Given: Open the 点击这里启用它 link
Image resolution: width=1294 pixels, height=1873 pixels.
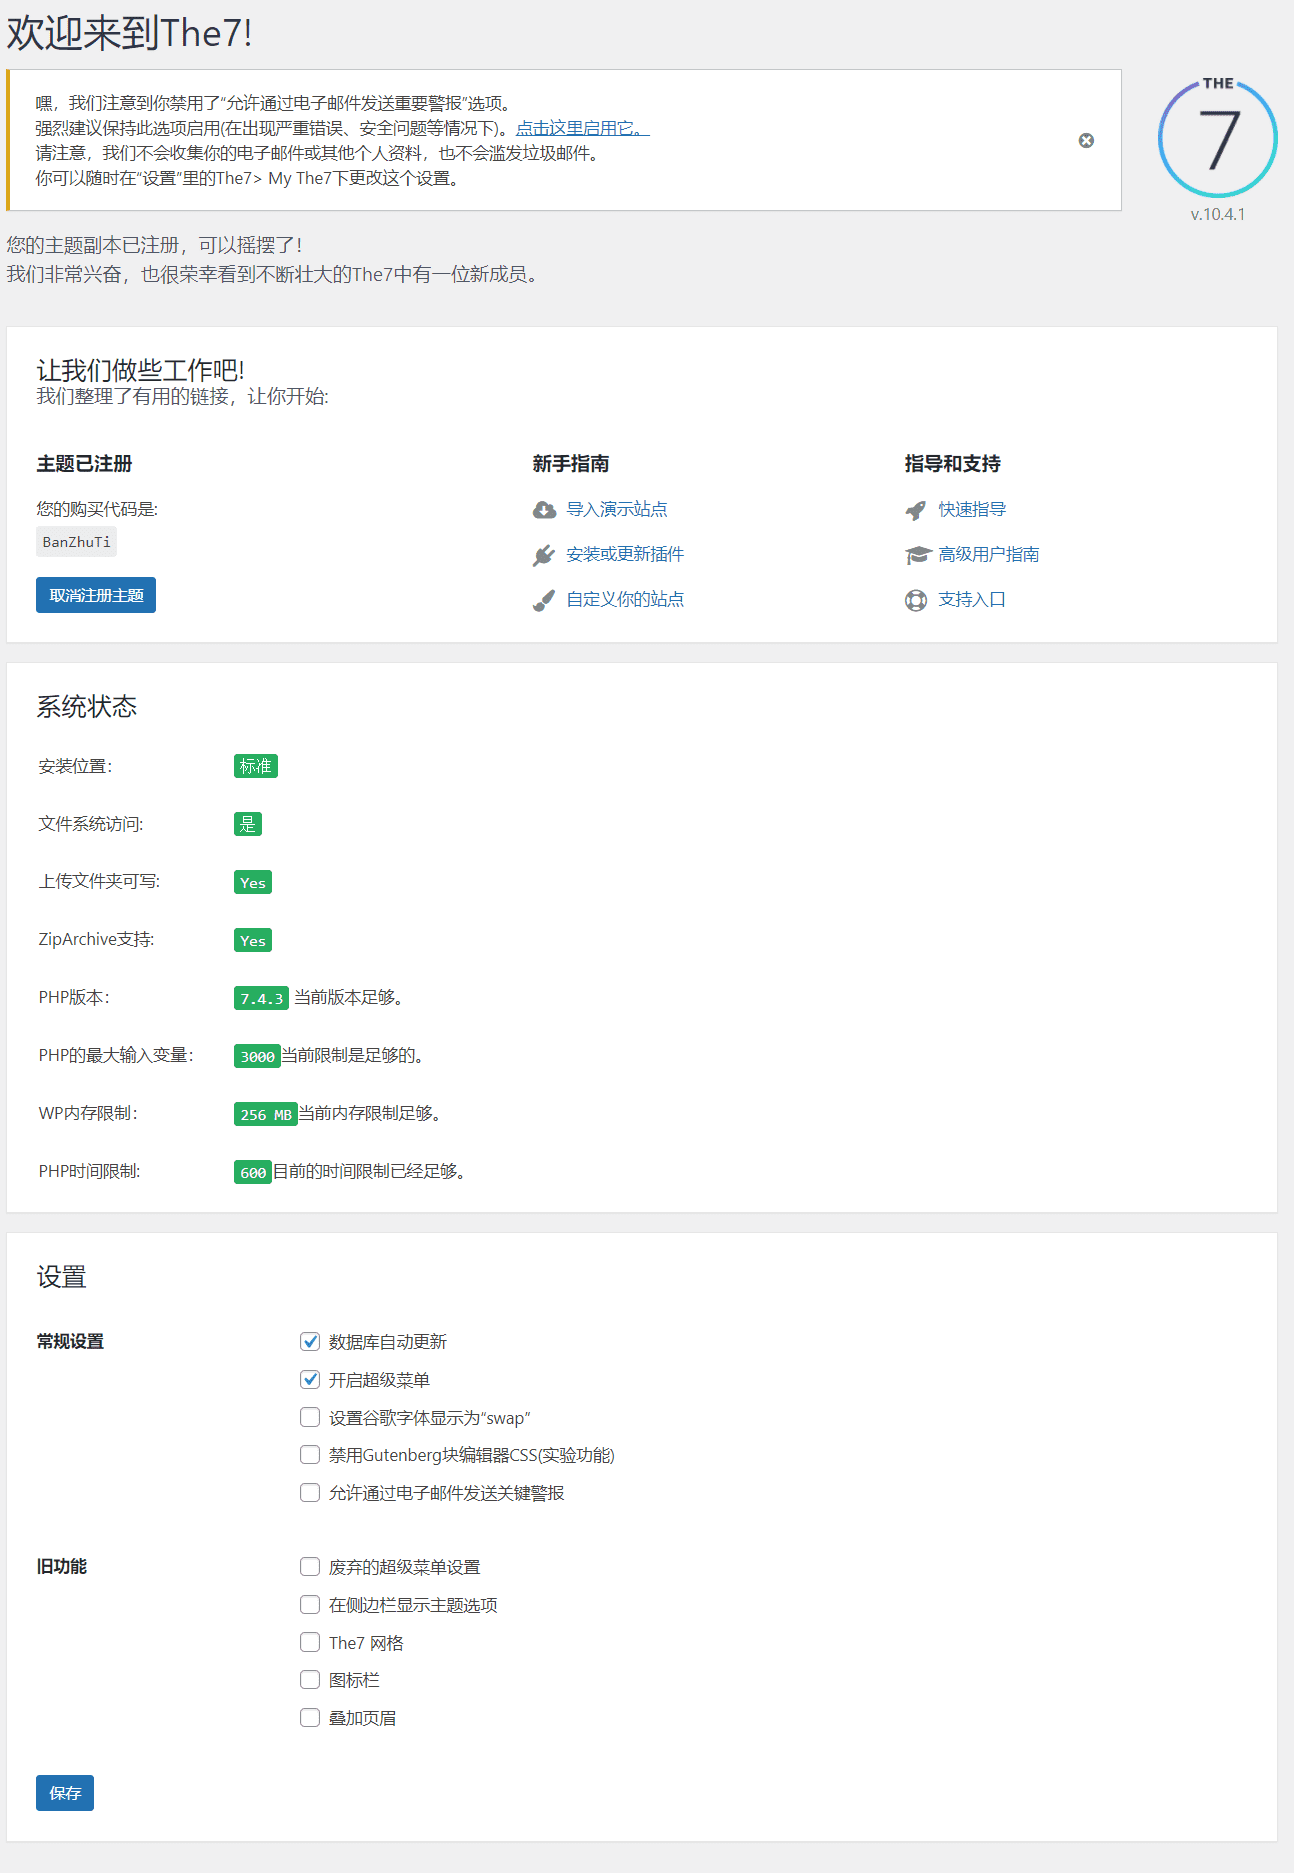Looking at the screenshot, I should tap(583, 128).
